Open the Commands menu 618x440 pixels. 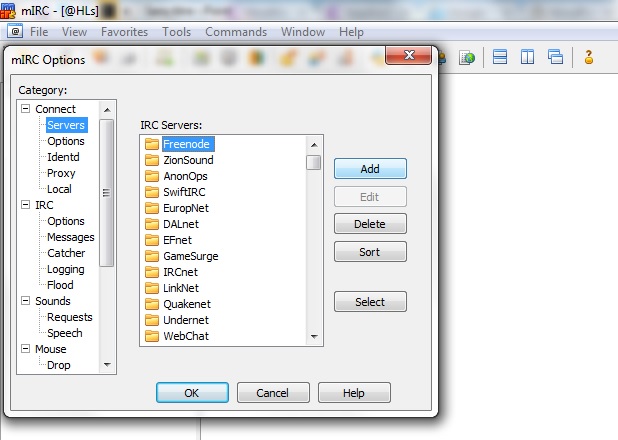(x=236, y=32)
